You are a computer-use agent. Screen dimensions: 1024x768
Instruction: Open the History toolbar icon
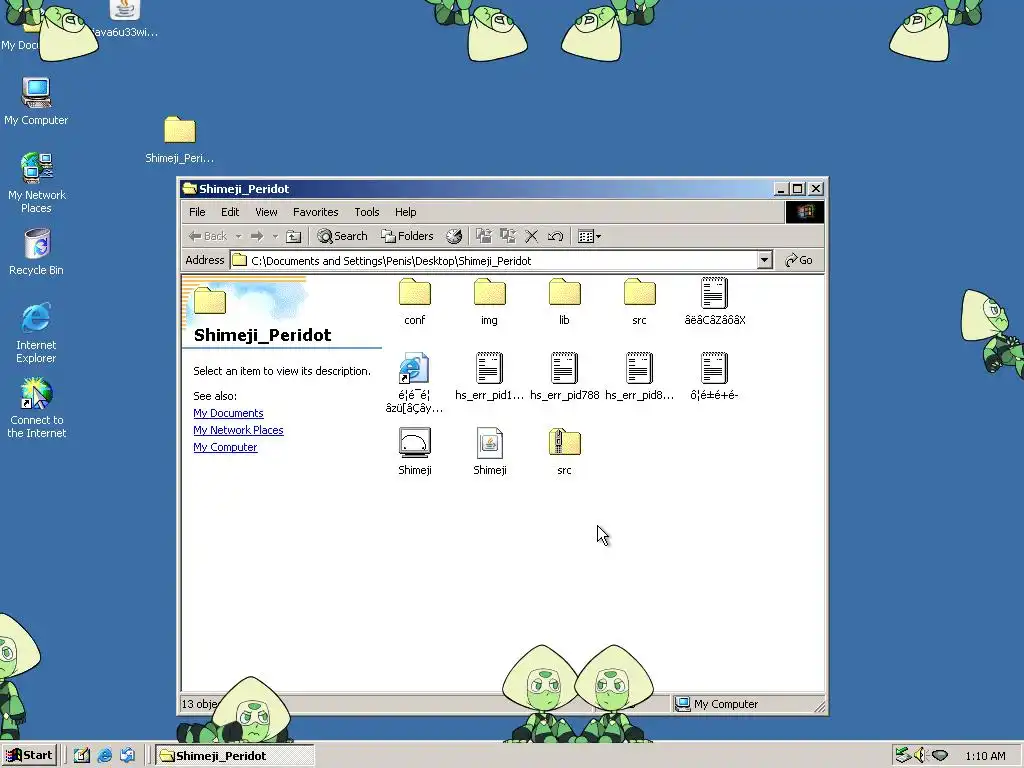[454, 236]
